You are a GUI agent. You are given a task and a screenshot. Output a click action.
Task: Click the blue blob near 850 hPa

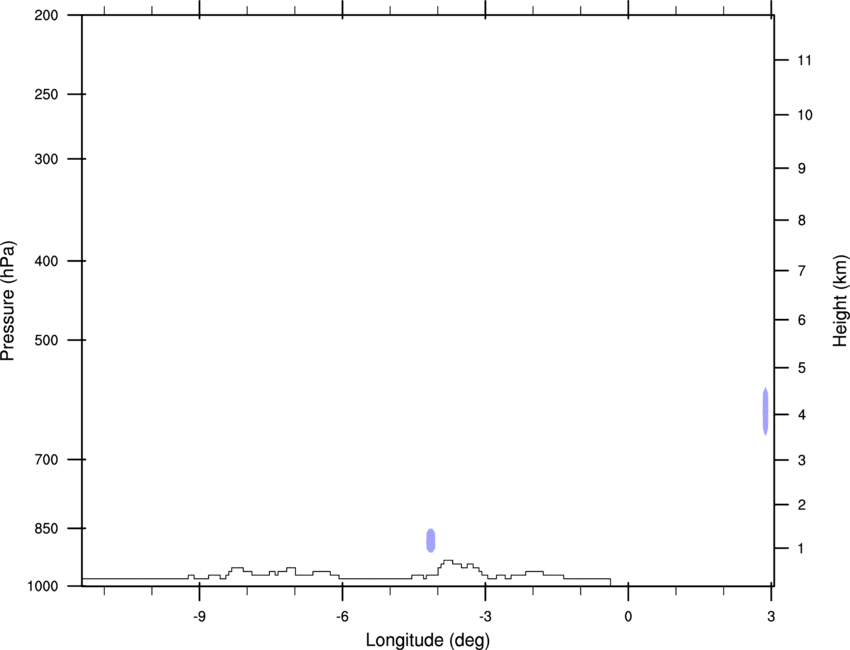431,540
